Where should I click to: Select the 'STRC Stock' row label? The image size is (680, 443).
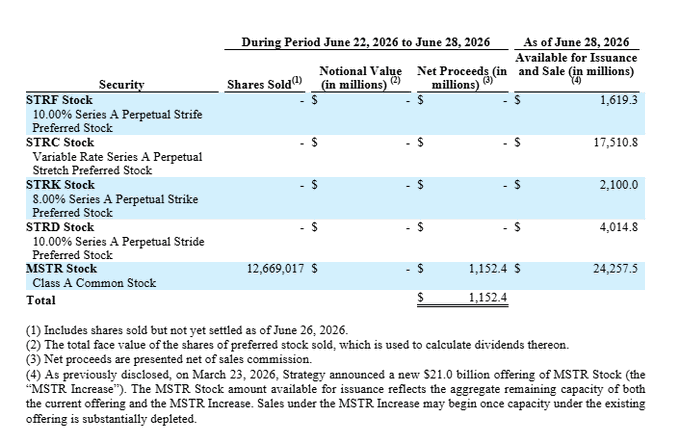60,143
